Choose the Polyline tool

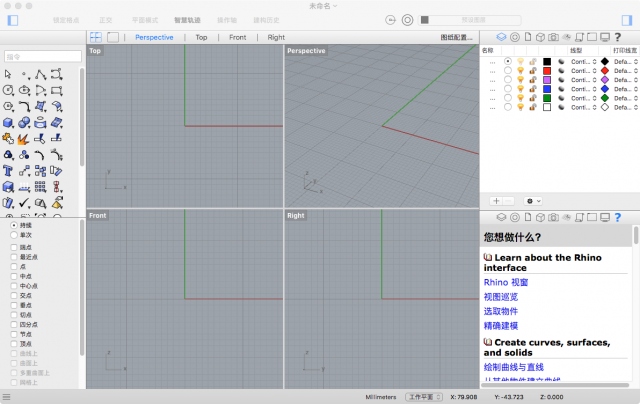click(40, 74)
